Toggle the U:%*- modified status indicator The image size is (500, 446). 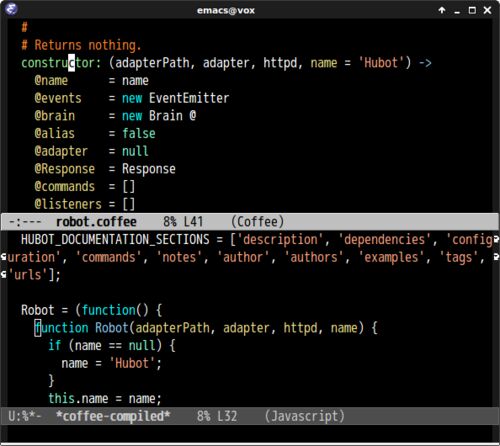point(25,416)
